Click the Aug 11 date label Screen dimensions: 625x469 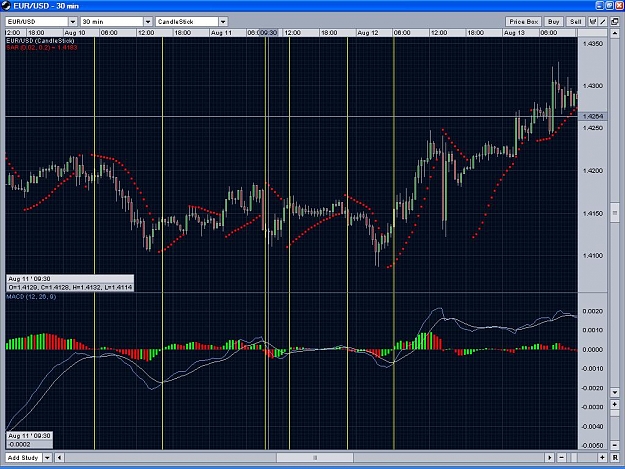221,33
